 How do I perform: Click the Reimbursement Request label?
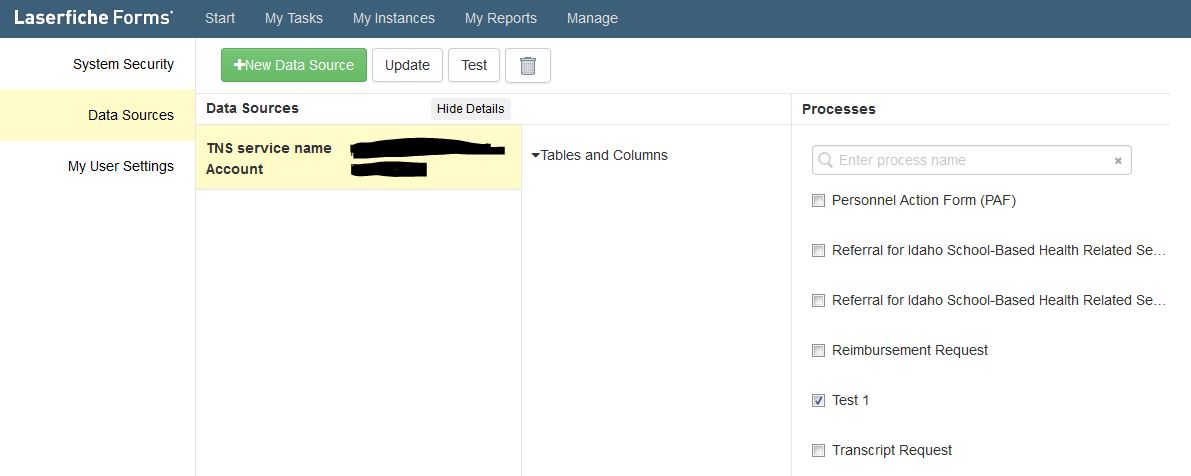[x=910, y=351]
